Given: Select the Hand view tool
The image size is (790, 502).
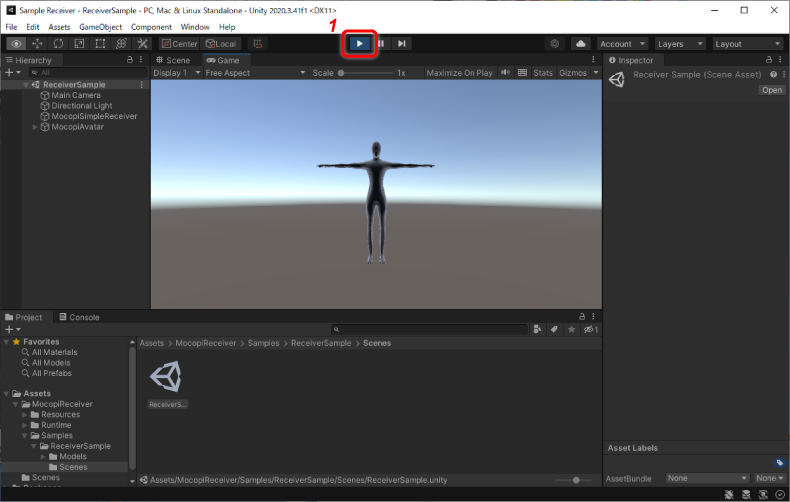Looking at the screenshot, I should click(16, 44).
